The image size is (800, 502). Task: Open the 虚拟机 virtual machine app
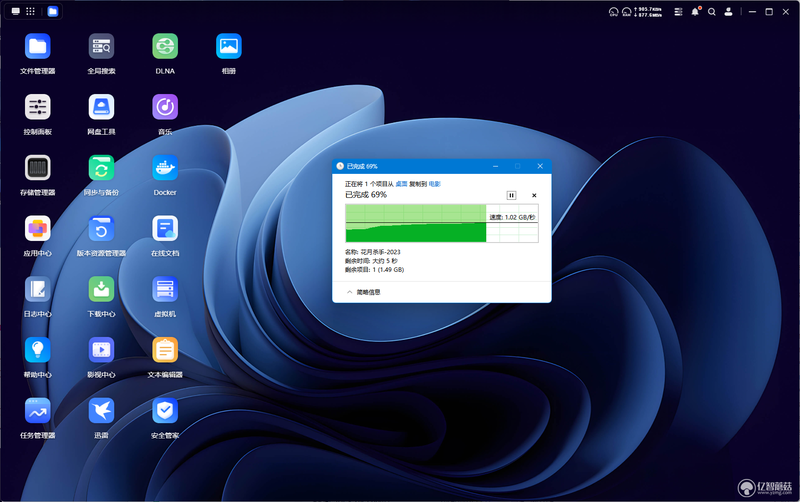point(165,289)
